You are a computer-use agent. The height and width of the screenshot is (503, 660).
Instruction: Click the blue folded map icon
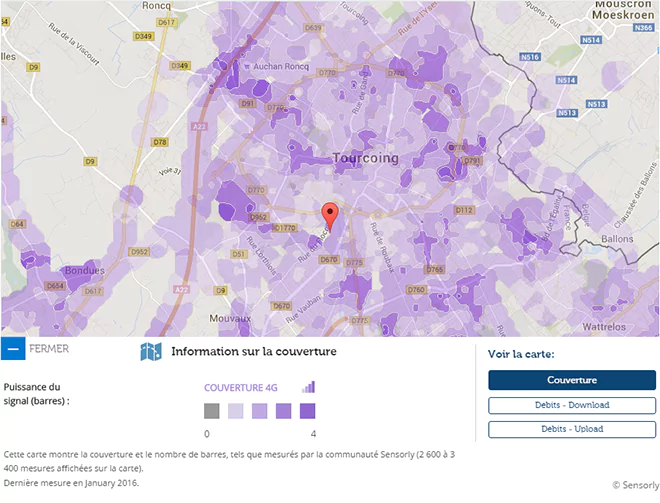coord(151,351)
